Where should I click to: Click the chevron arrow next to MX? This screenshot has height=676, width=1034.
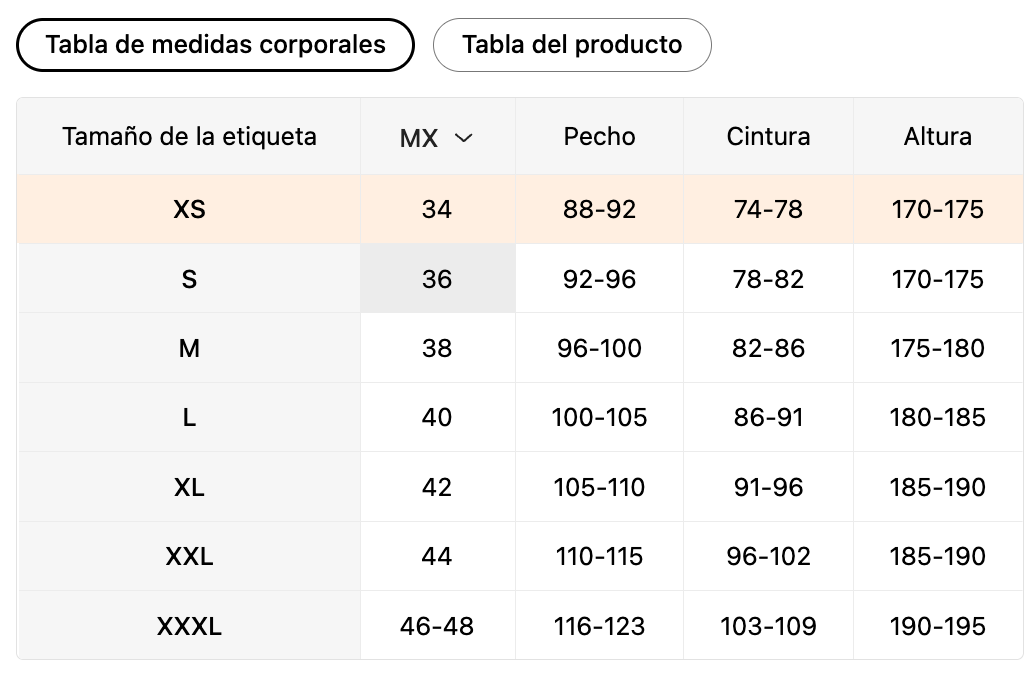click(x=463, y=138)
